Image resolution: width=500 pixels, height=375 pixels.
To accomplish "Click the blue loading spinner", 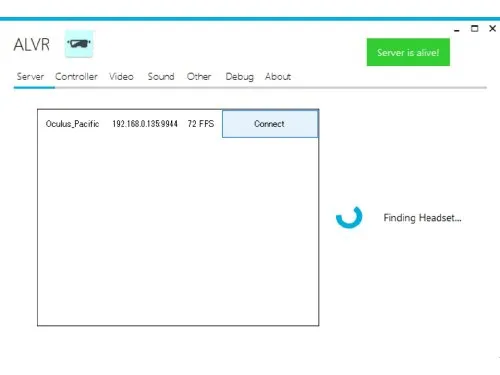I will (x=349, y=217).
